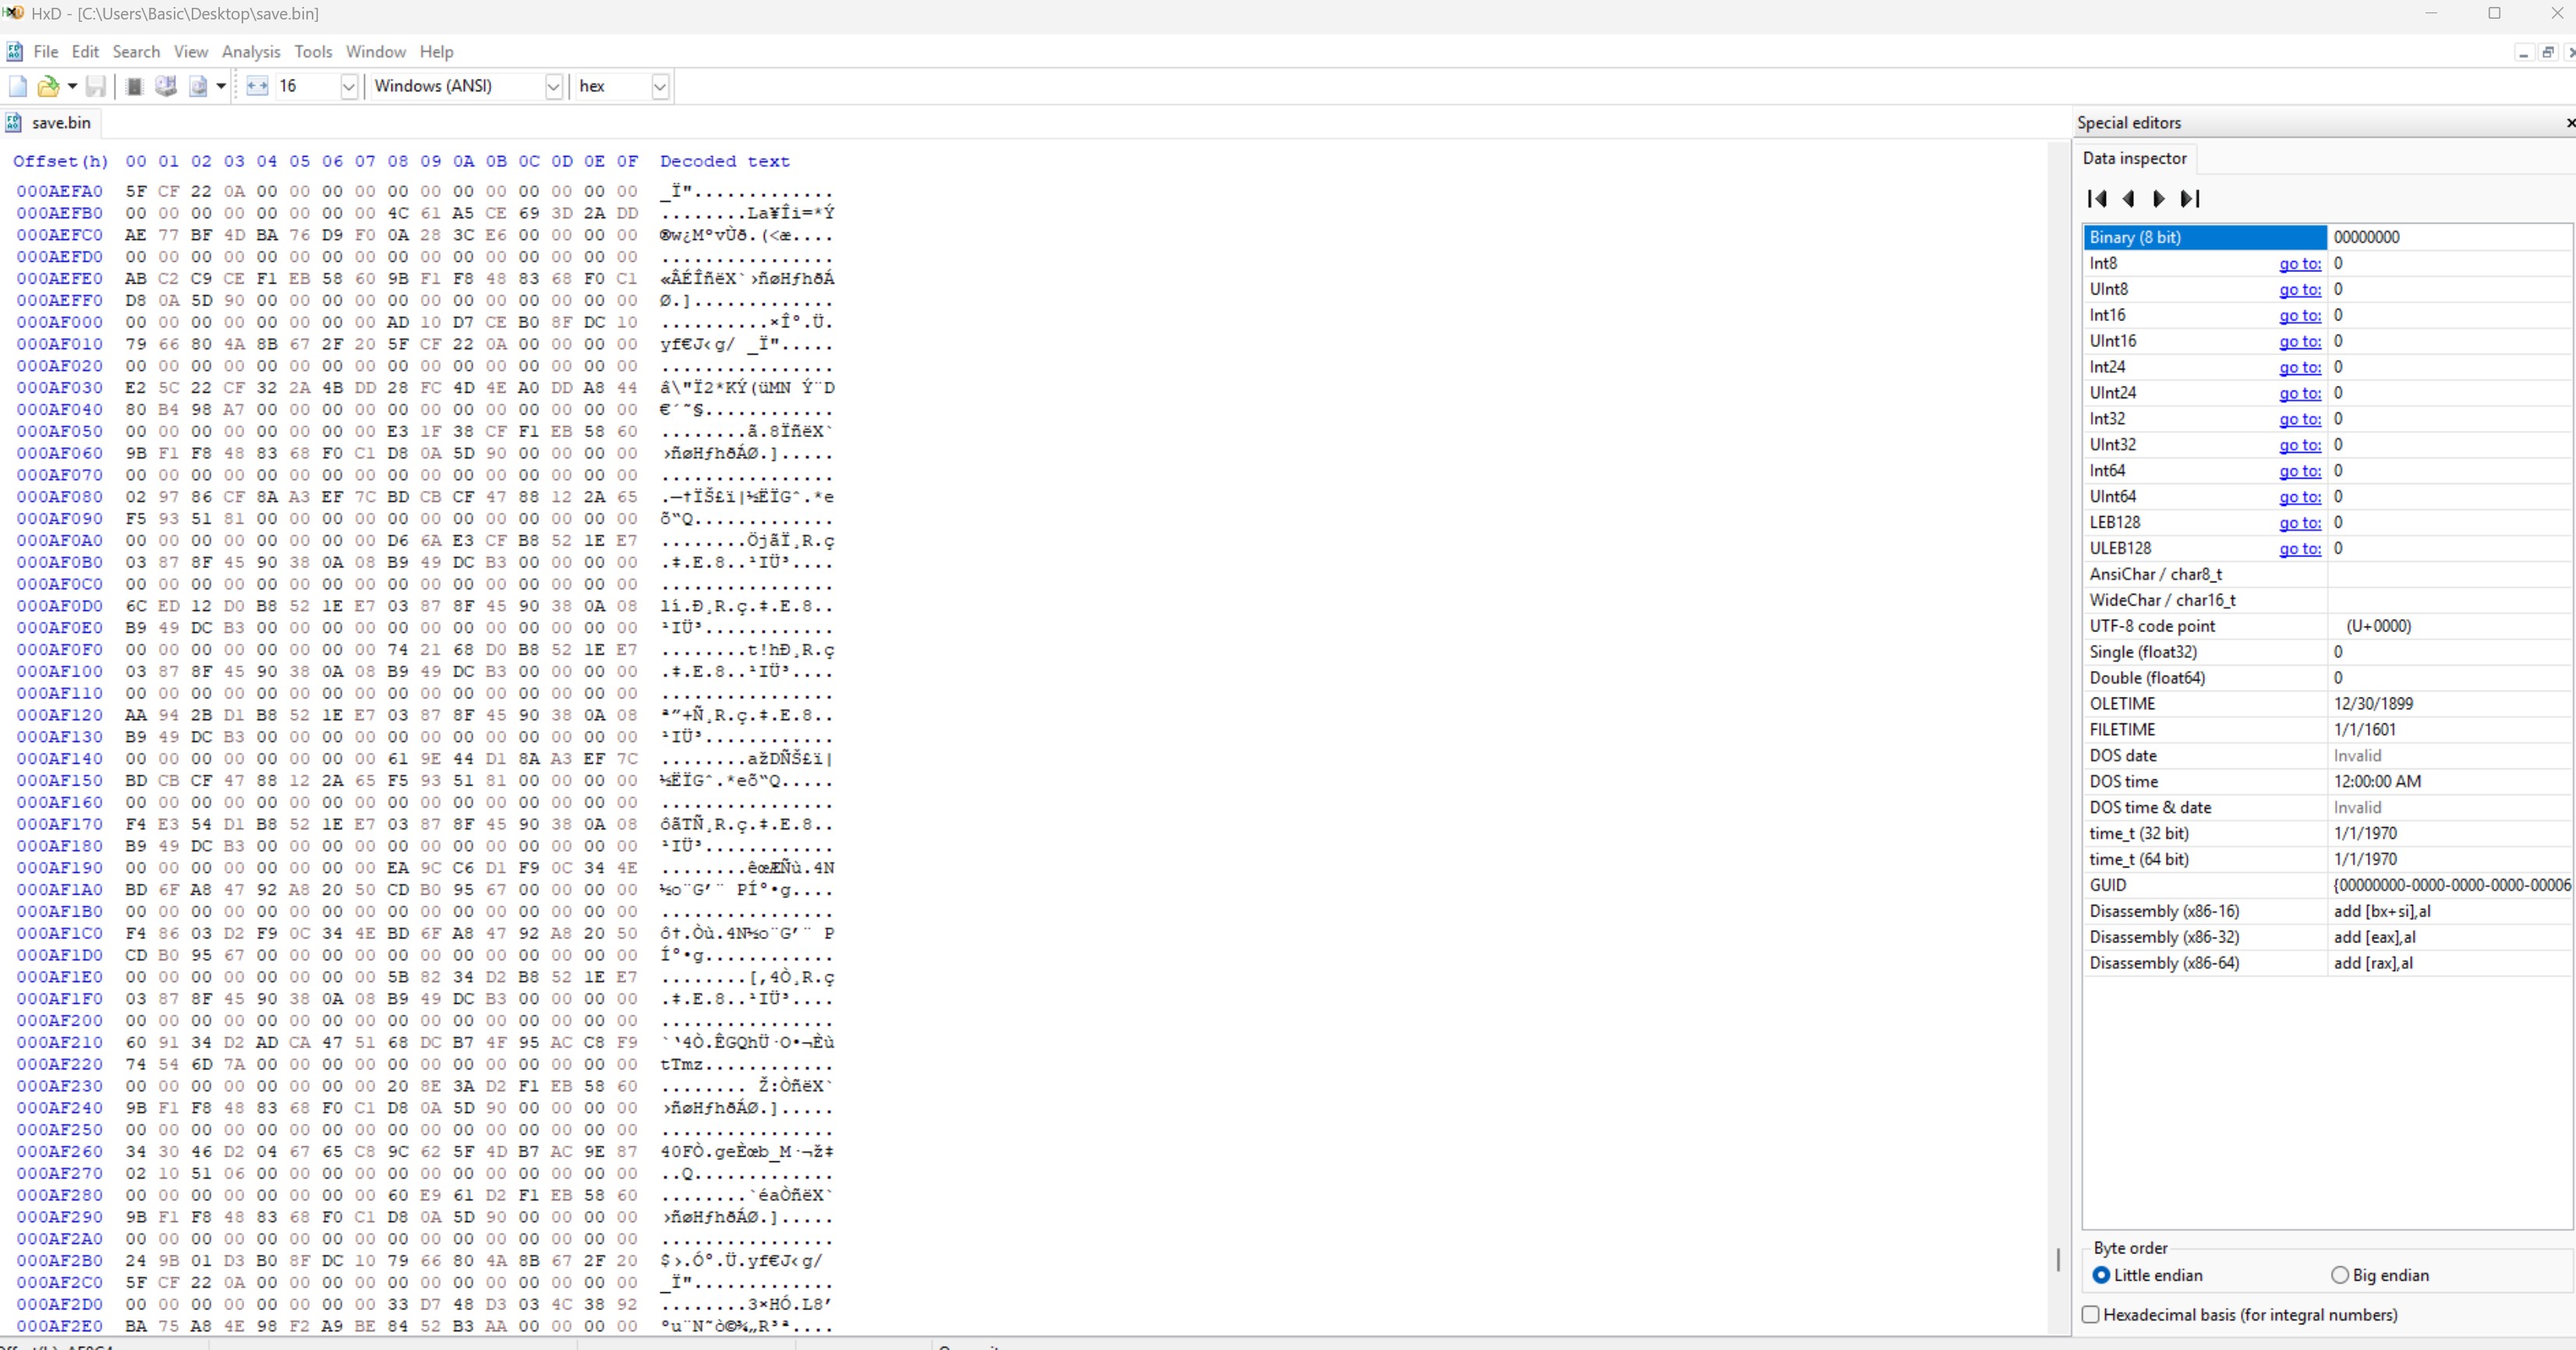
Task: Open the Edit menu
Action: (85, 51)
